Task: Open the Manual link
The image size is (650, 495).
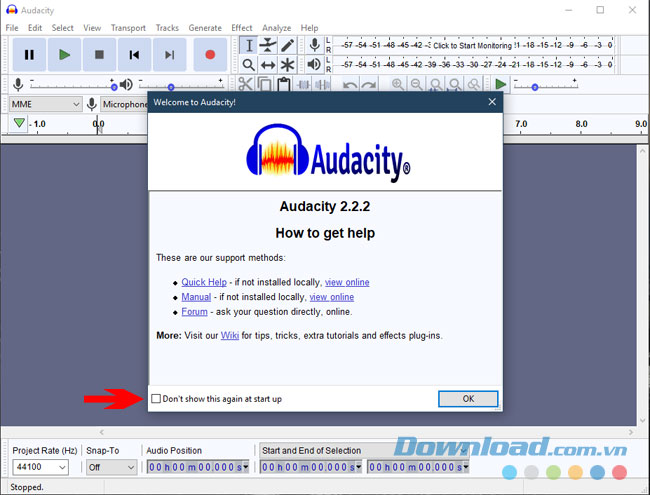Action: (x=196, y=297)
